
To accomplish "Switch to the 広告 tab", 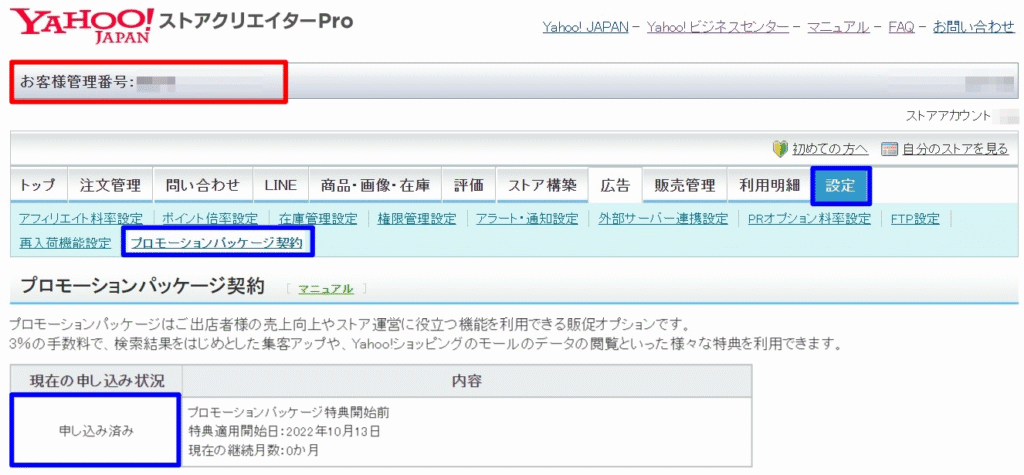I will click(x=615, y=186).
